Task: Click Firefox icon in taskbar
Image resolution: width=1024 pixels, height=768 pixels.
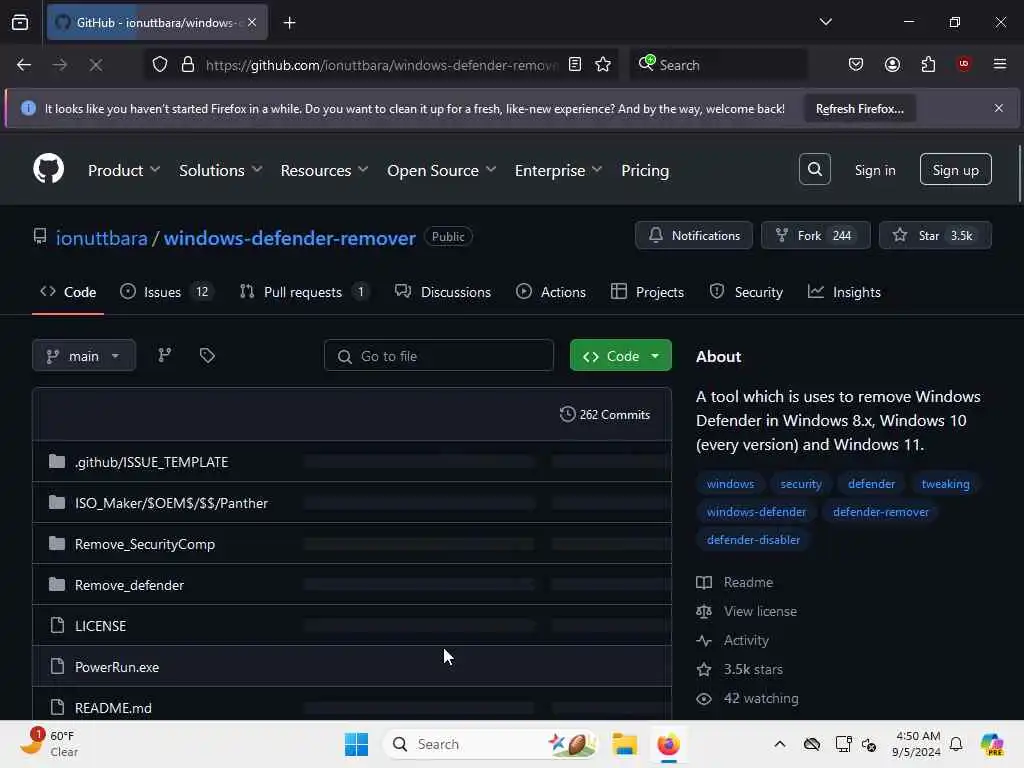Action: click(668, 744)
